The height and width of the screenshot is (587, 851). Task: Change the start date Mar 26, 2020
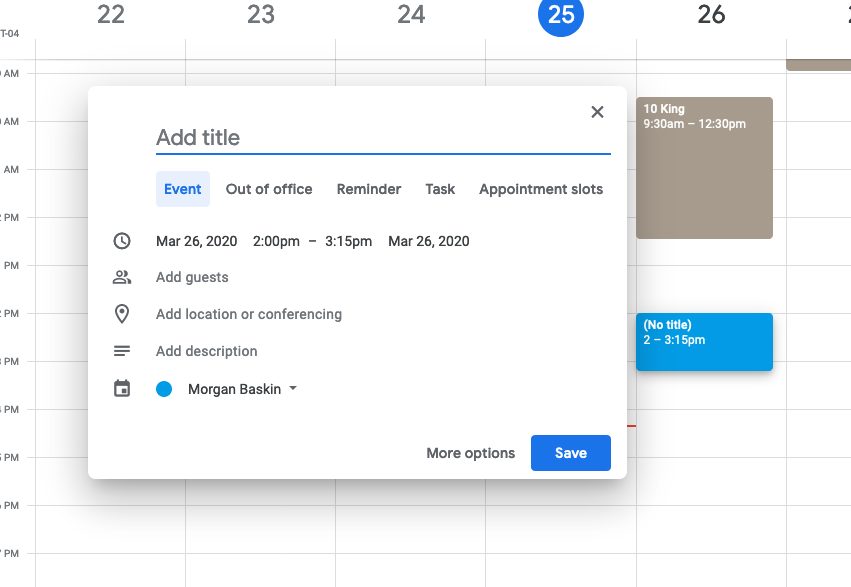(196, 241)
